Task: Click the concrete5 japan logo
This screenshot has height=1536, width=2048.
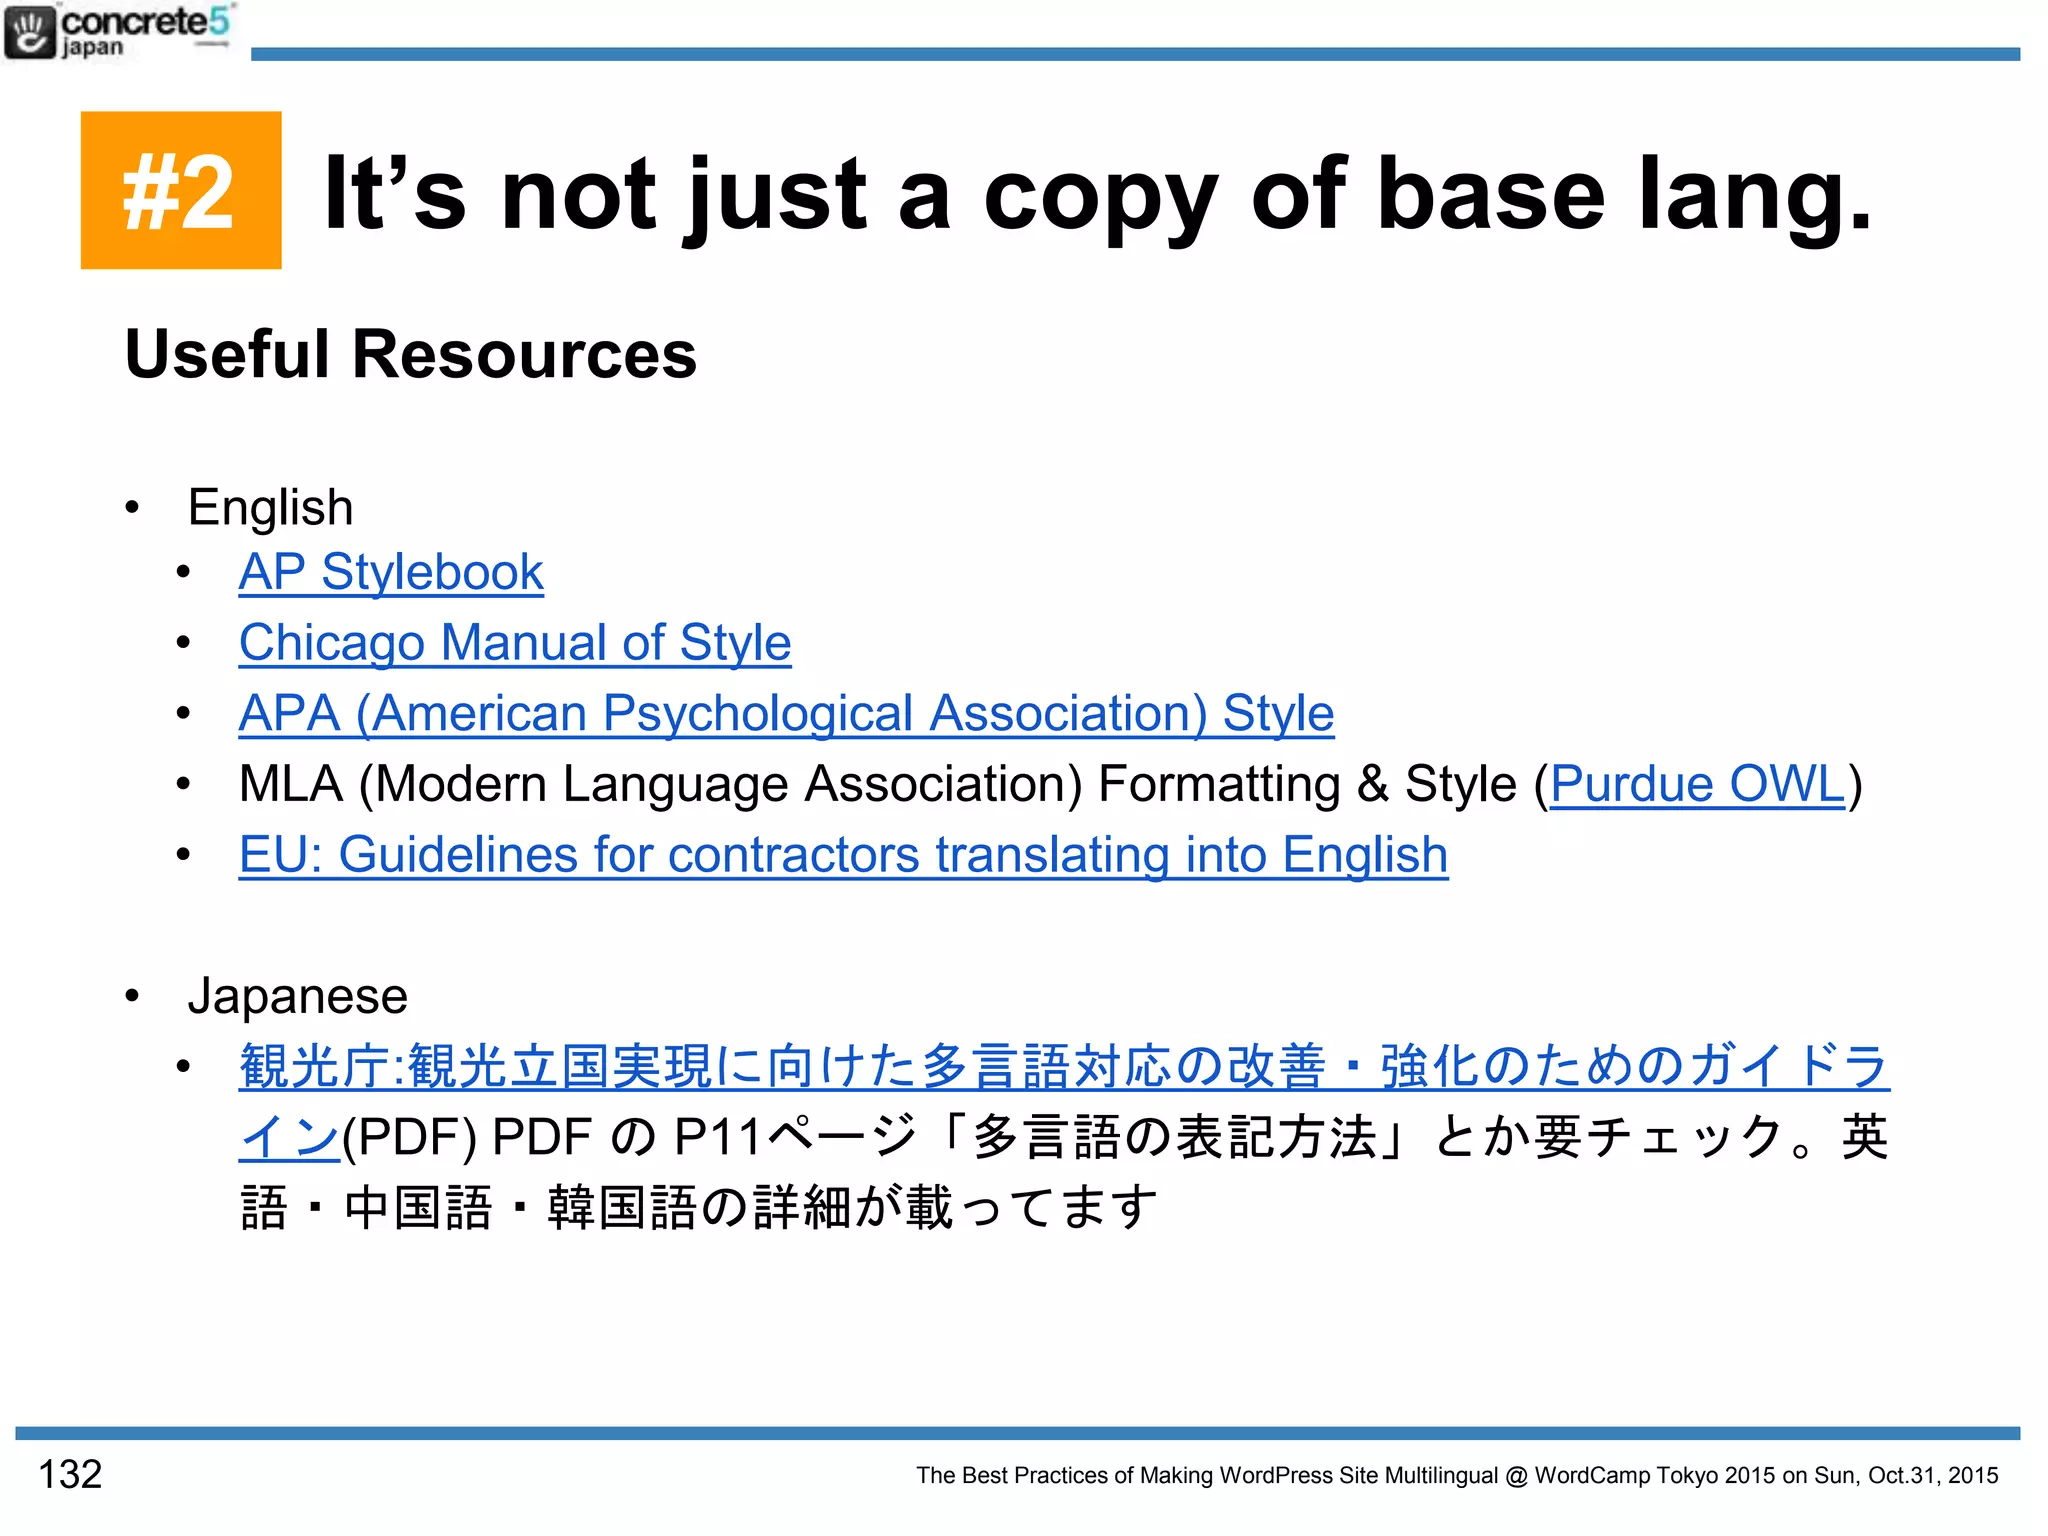Action: [x=118, y=32]
